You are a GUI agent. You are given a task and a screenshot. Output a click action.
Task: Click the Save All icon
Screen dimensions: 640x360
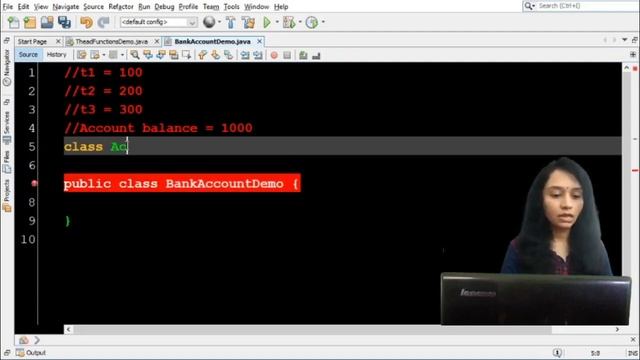pos(64,22)
